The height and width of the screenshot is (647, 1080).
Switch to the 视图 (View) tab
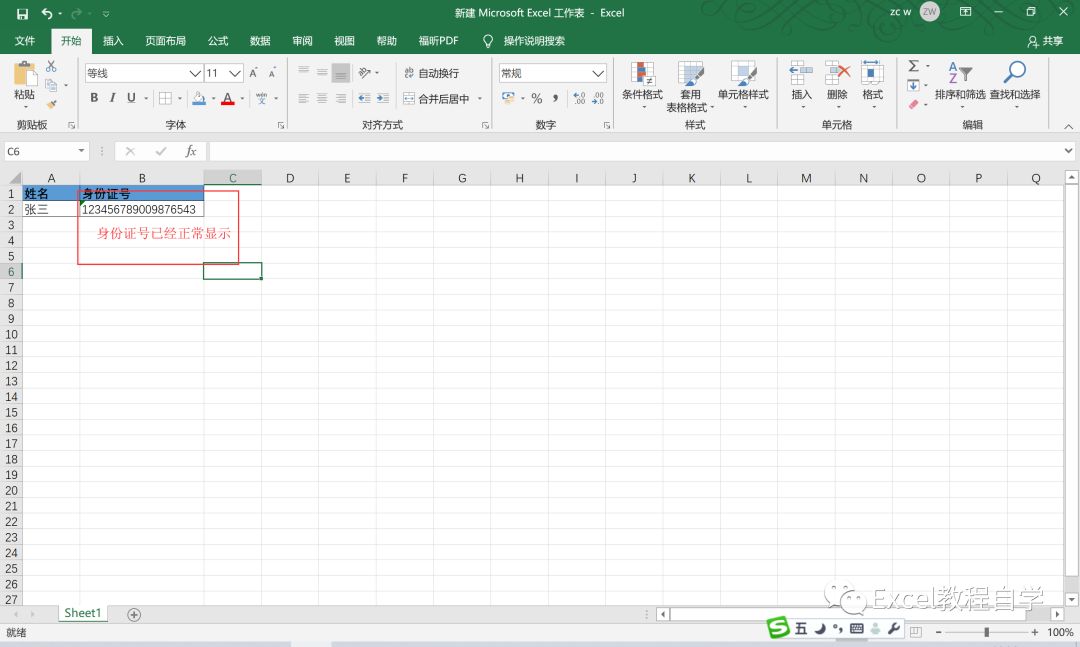[x=344, y=41]
